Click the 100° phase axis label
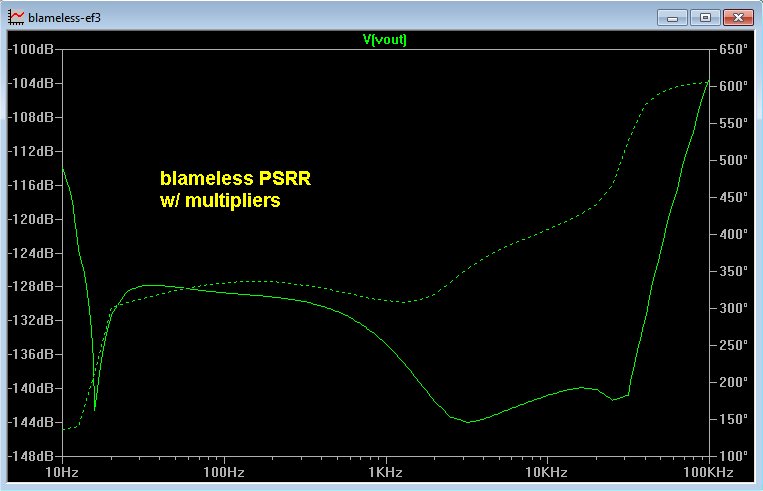 [733, 456]
